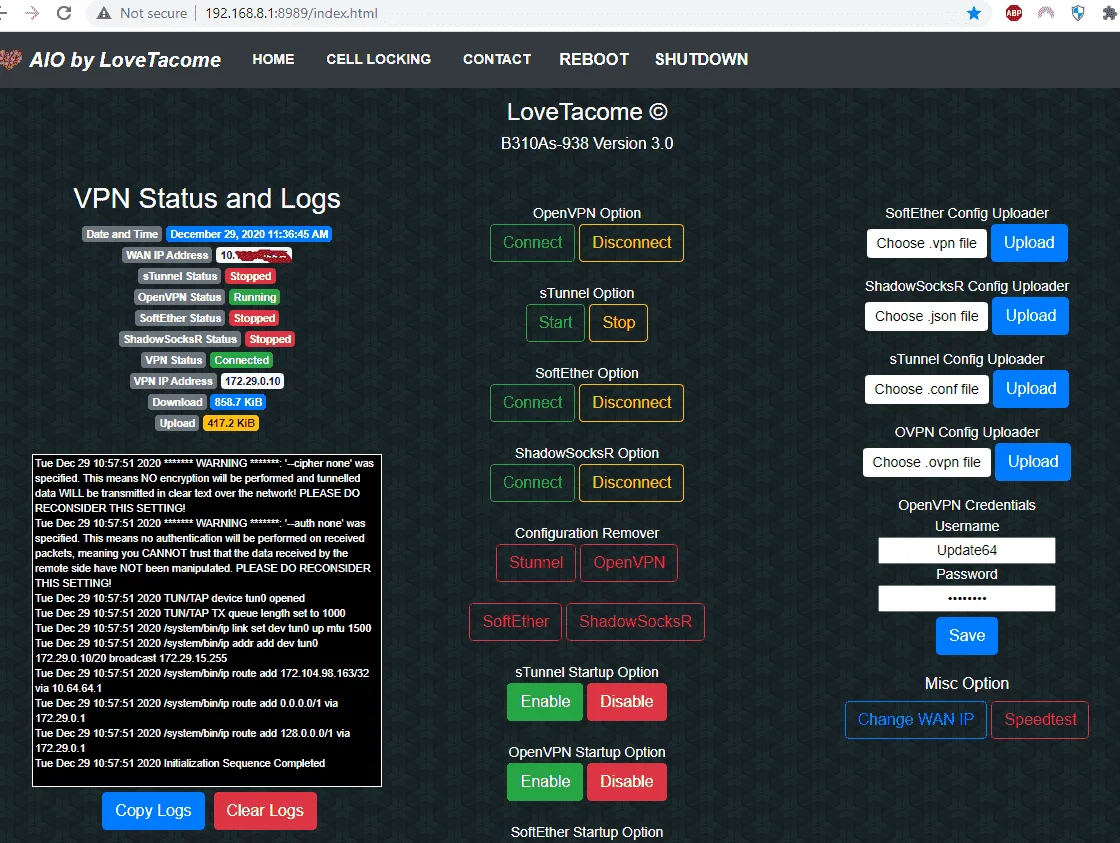Save the OpenVPN credentials
The image size is (1120, 843).
click(x=966, y=636)
